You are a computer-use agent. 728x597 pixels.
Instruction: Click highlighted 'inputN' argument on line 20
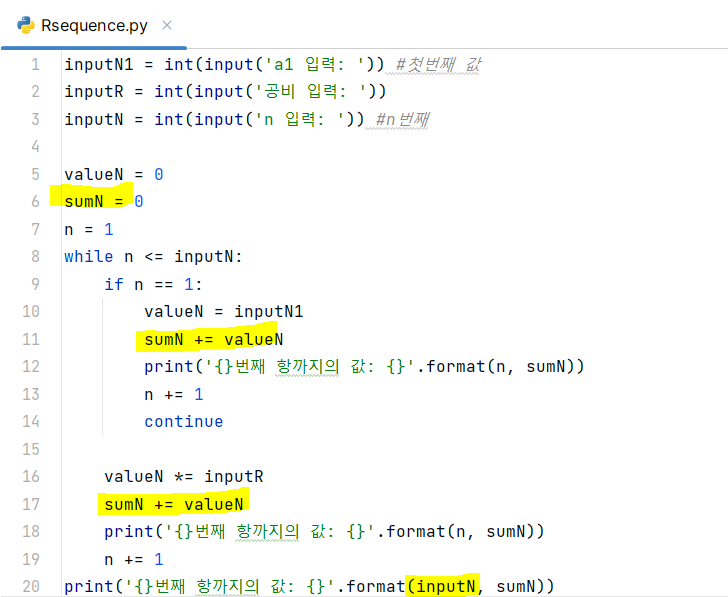[x=446, y=586]
